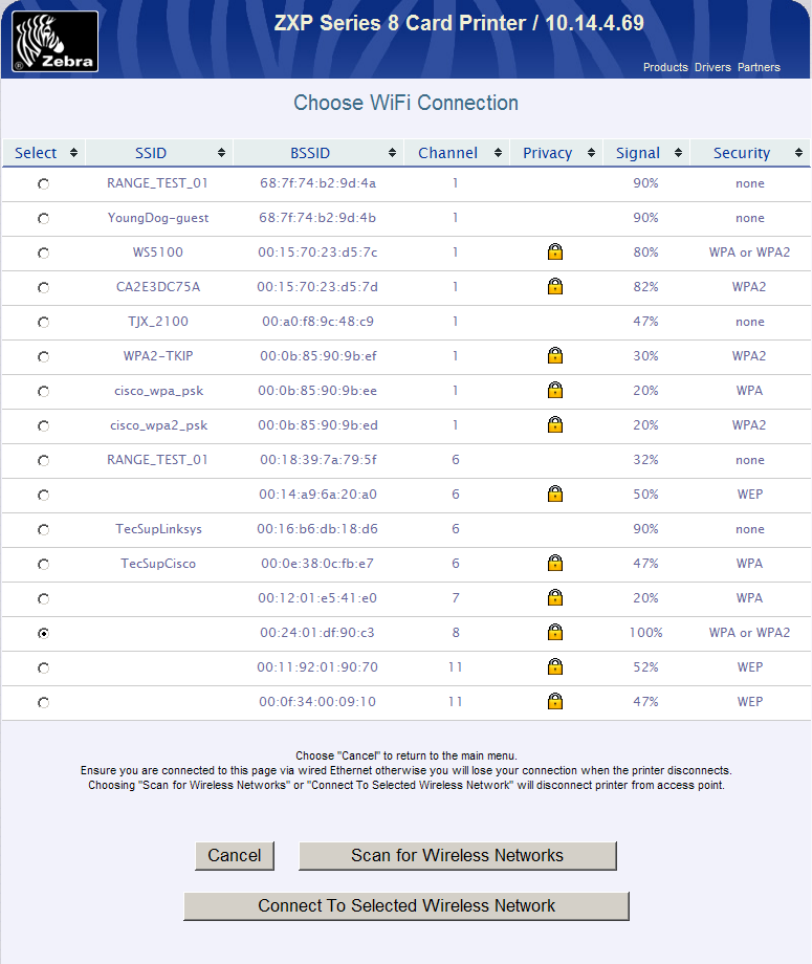Click the lock icon in WS5100 row

click(555, 251)
